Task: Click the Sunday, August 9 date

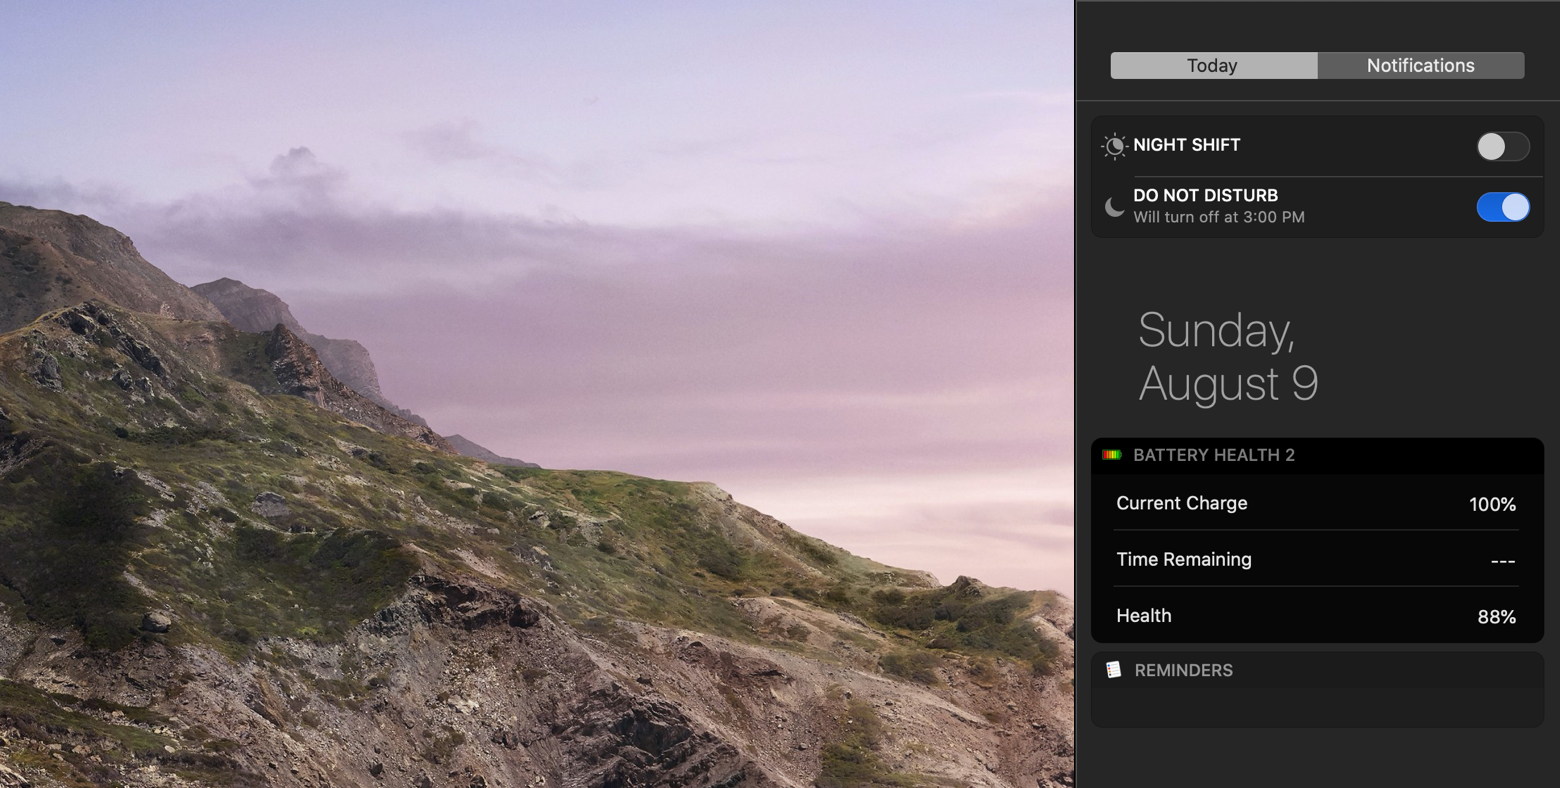Action: coord(1228,357)
